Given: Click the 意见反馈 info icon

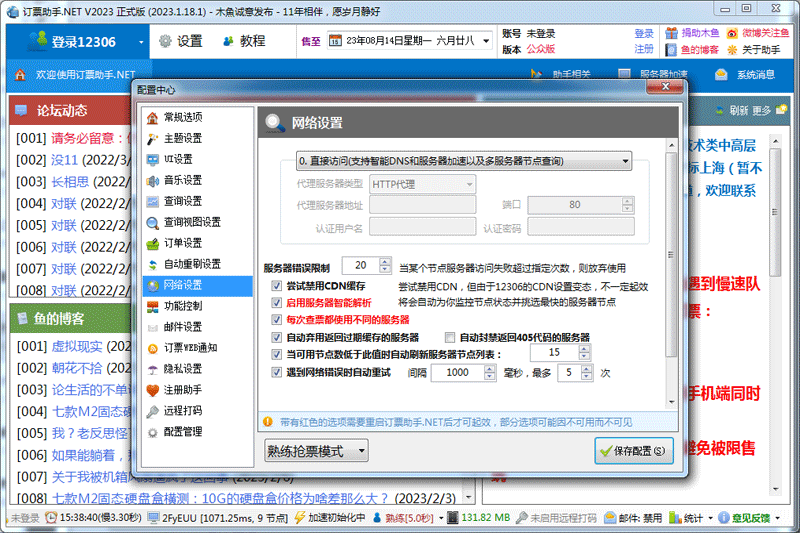Looking at the screenshot, I should pyautogui.click(x=723, y=518).
